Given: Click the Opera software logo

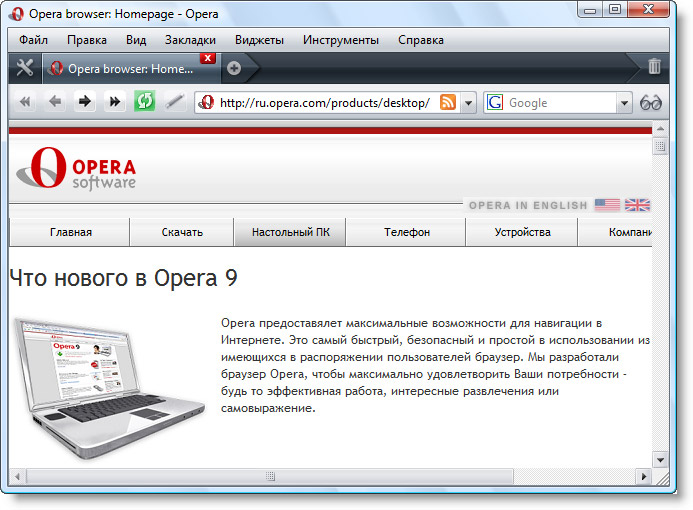Looking at the screenshot, I should [x=76, y=169].
